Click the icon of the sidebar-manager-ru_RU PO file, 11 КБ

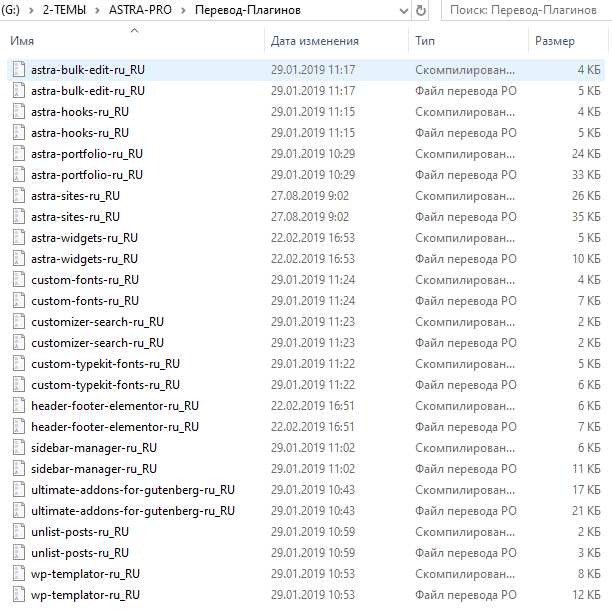click(19, 469)
